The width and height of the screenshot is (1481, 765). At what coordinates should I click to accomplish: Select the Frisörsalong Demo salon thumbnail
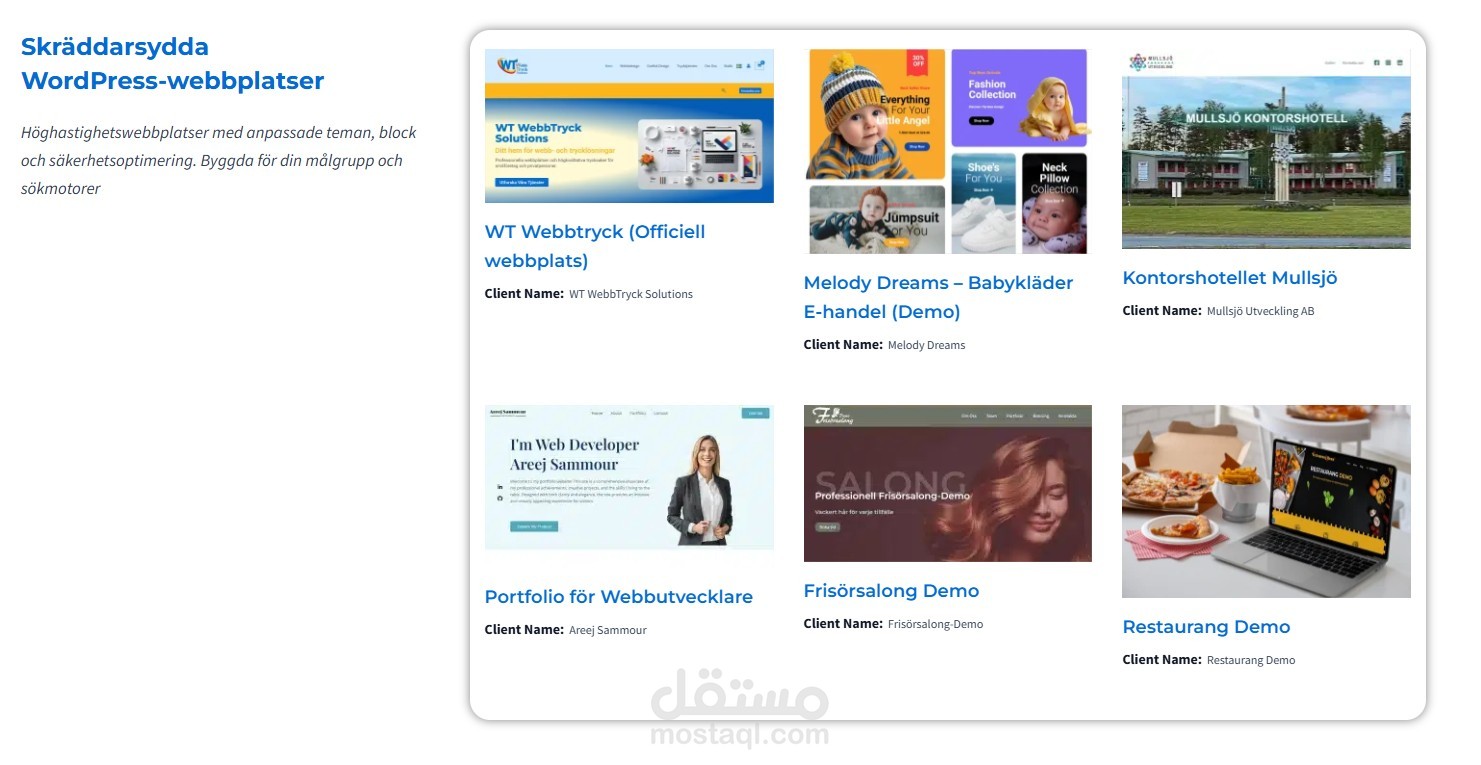pyautogui.click(x=948, y=483)
